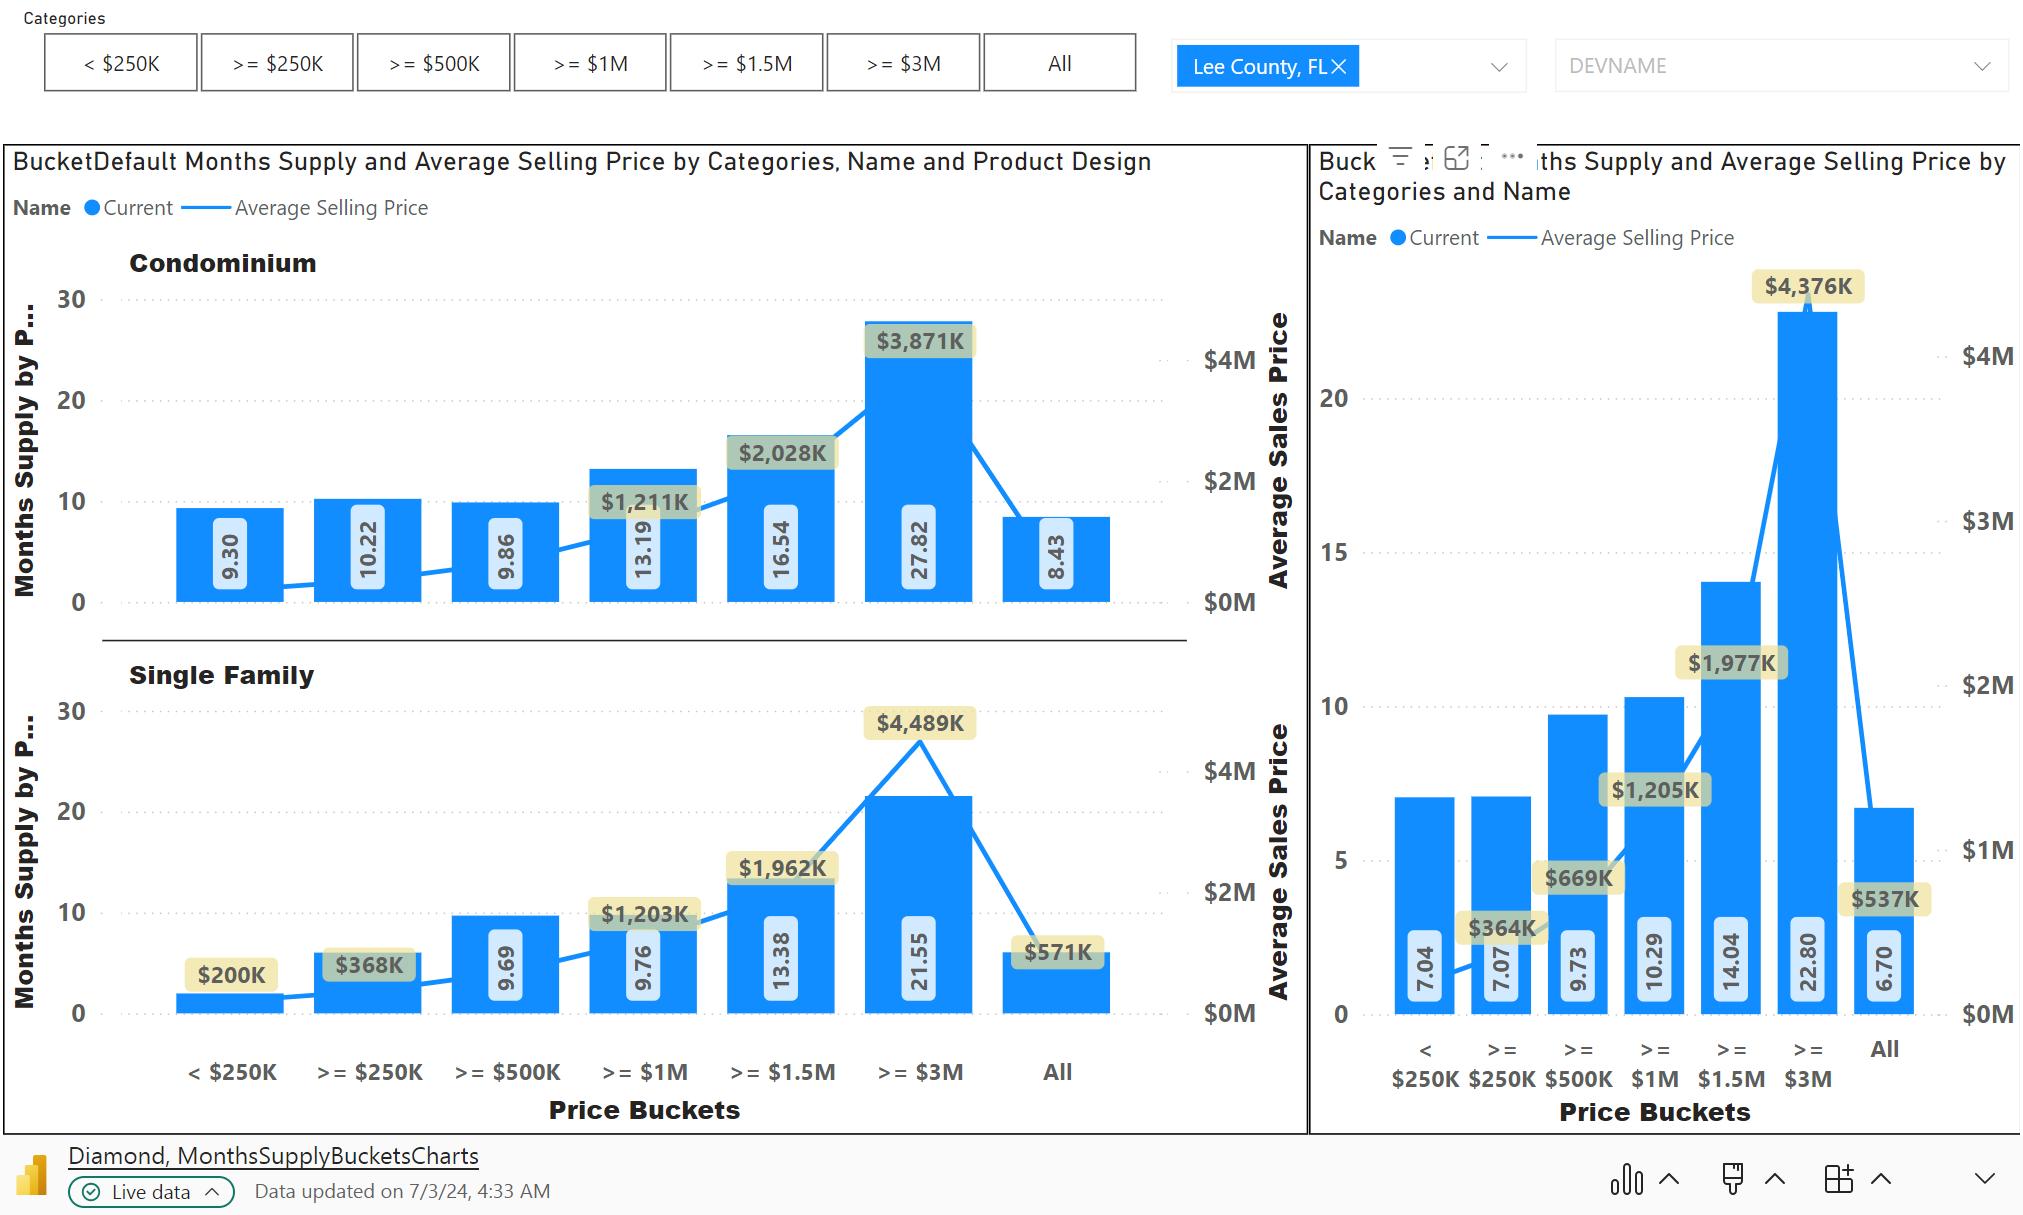The width and height of the screenshot is (2023, 1215).
Task: Click the paintbrush format icon
Action: click(x=1733, y=1179)
